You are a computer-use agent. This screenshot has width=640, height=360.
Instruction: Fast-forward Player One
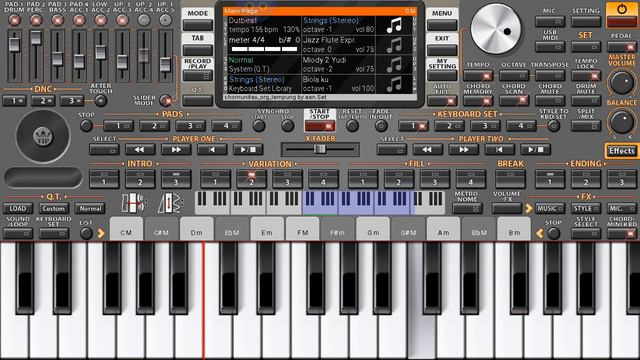(x=176, y=150)
